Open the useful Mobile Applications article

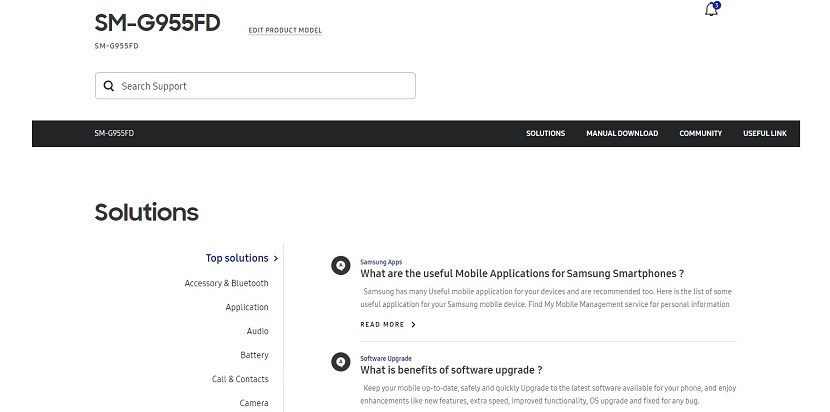click(521, 273)
